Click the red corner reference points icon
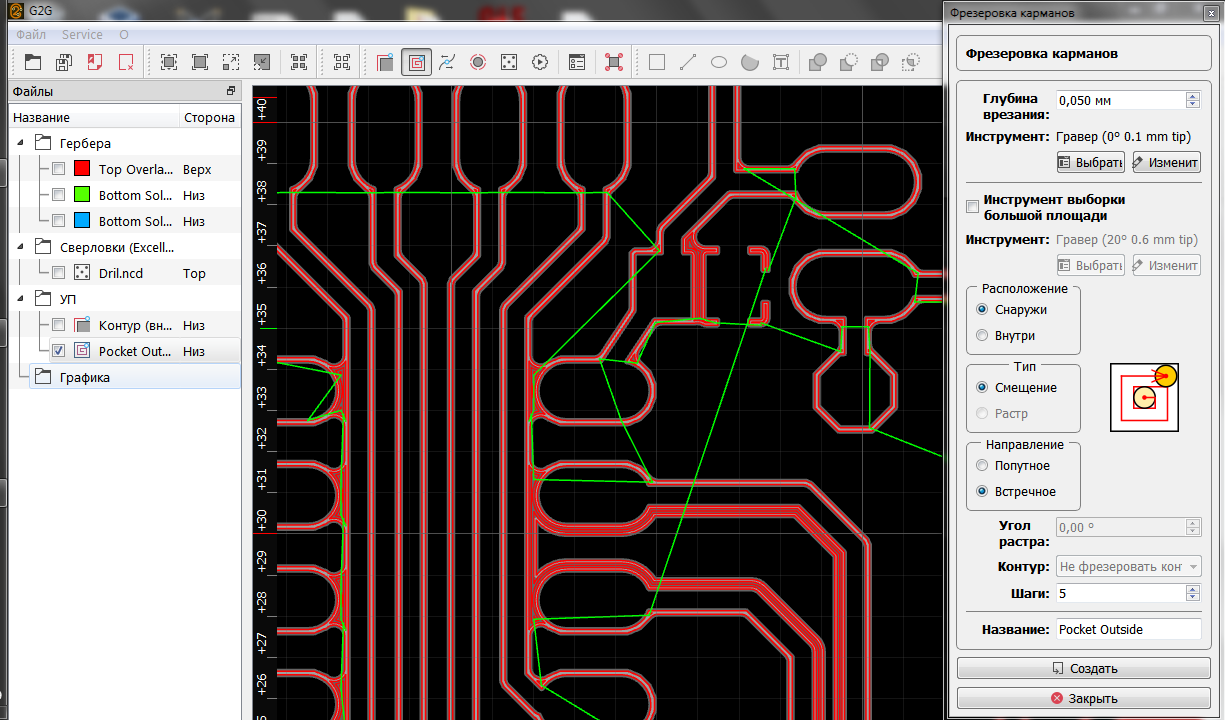This screenshot has height=720, width=1225. click(614, 62)
